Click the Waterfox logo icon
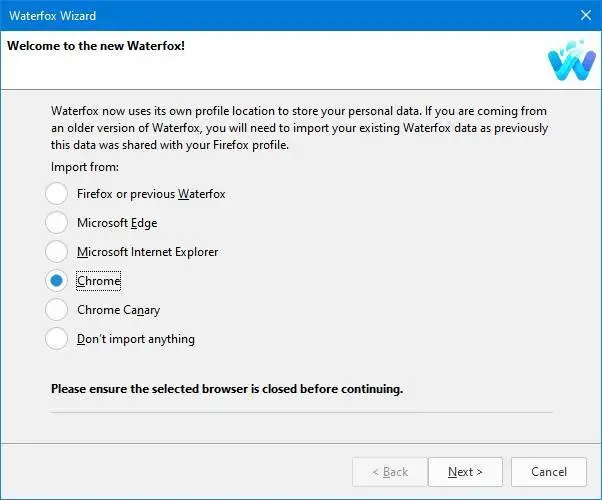 (x=571, y=61)
